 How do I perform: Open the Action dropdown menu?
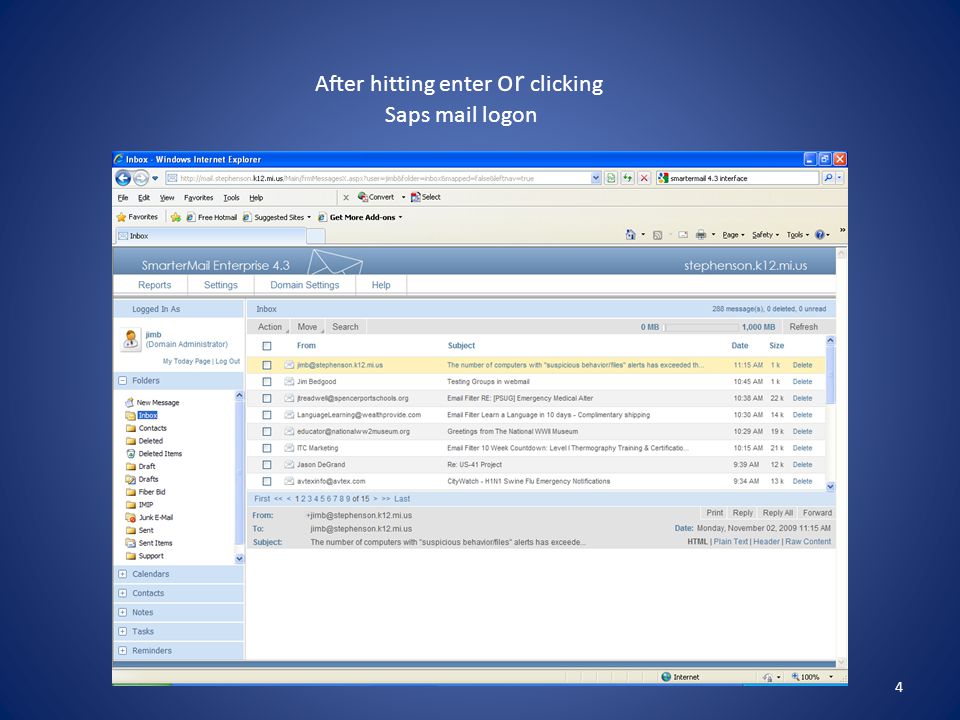point(270,327)
